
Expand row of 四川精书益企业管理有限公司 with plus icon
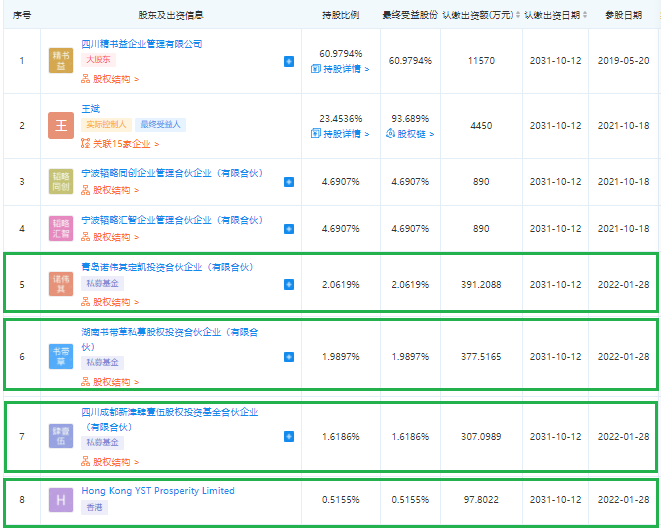point(289,62)
